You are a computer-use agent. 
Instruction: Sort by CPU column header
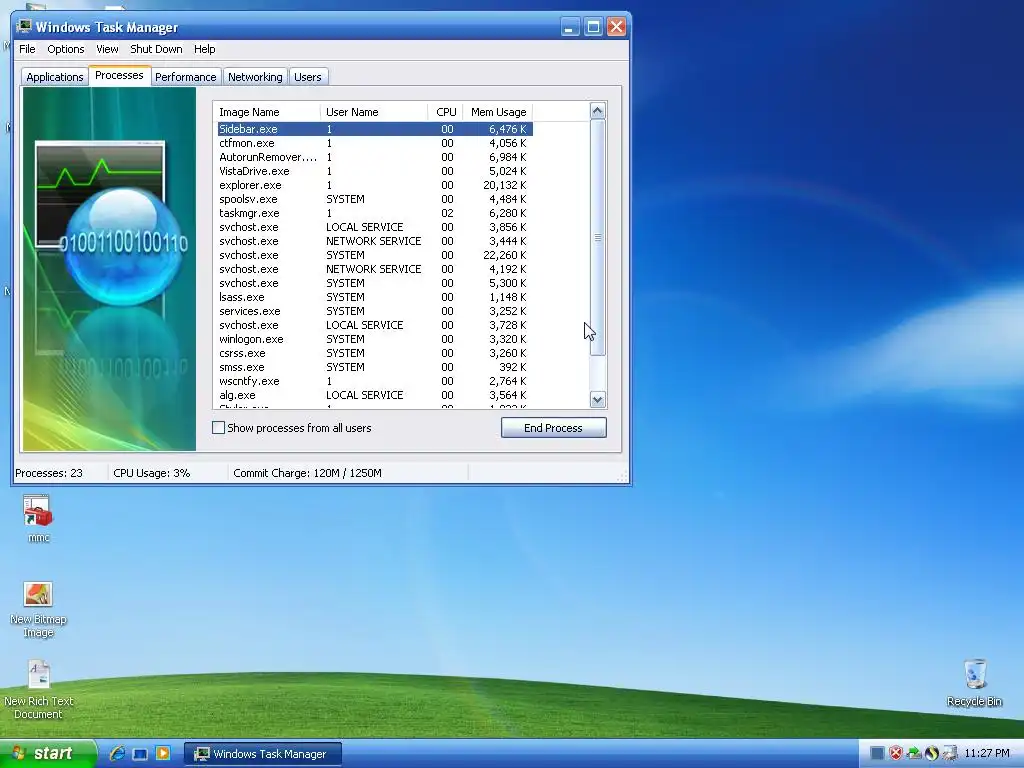[445, 112]
